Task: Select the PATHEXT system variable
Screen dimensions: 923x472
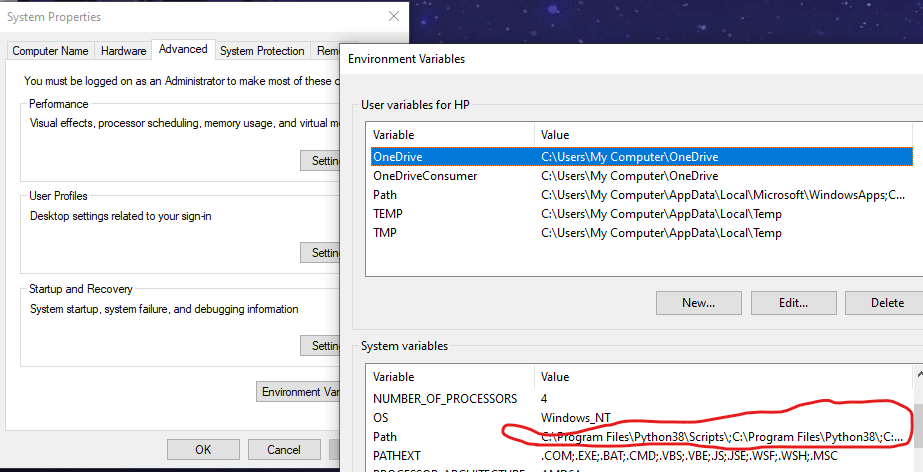Action: (x=642, y=456)
